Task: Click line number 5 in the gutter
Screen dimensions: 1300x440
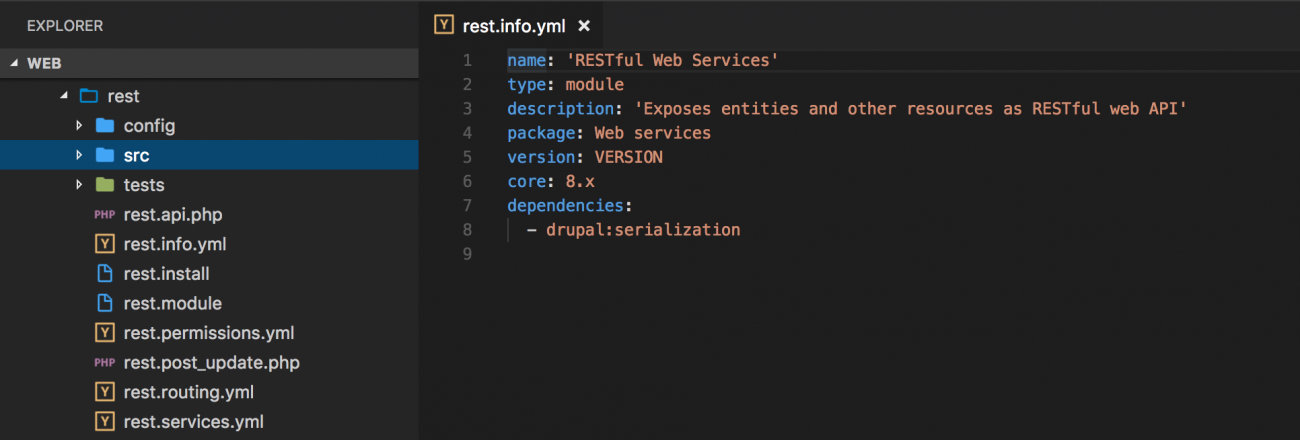Action: (x=467, y=157)
